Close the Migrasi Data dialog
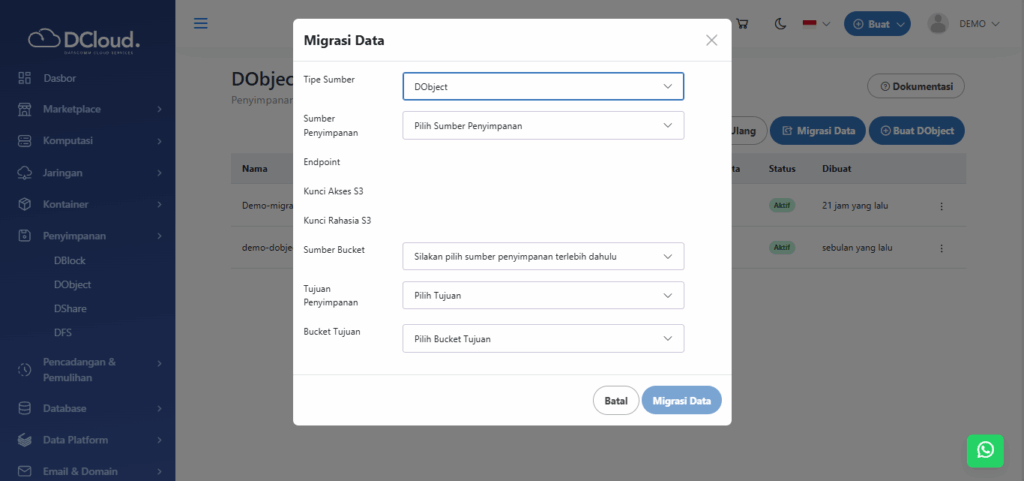 (x=711, y=40)
